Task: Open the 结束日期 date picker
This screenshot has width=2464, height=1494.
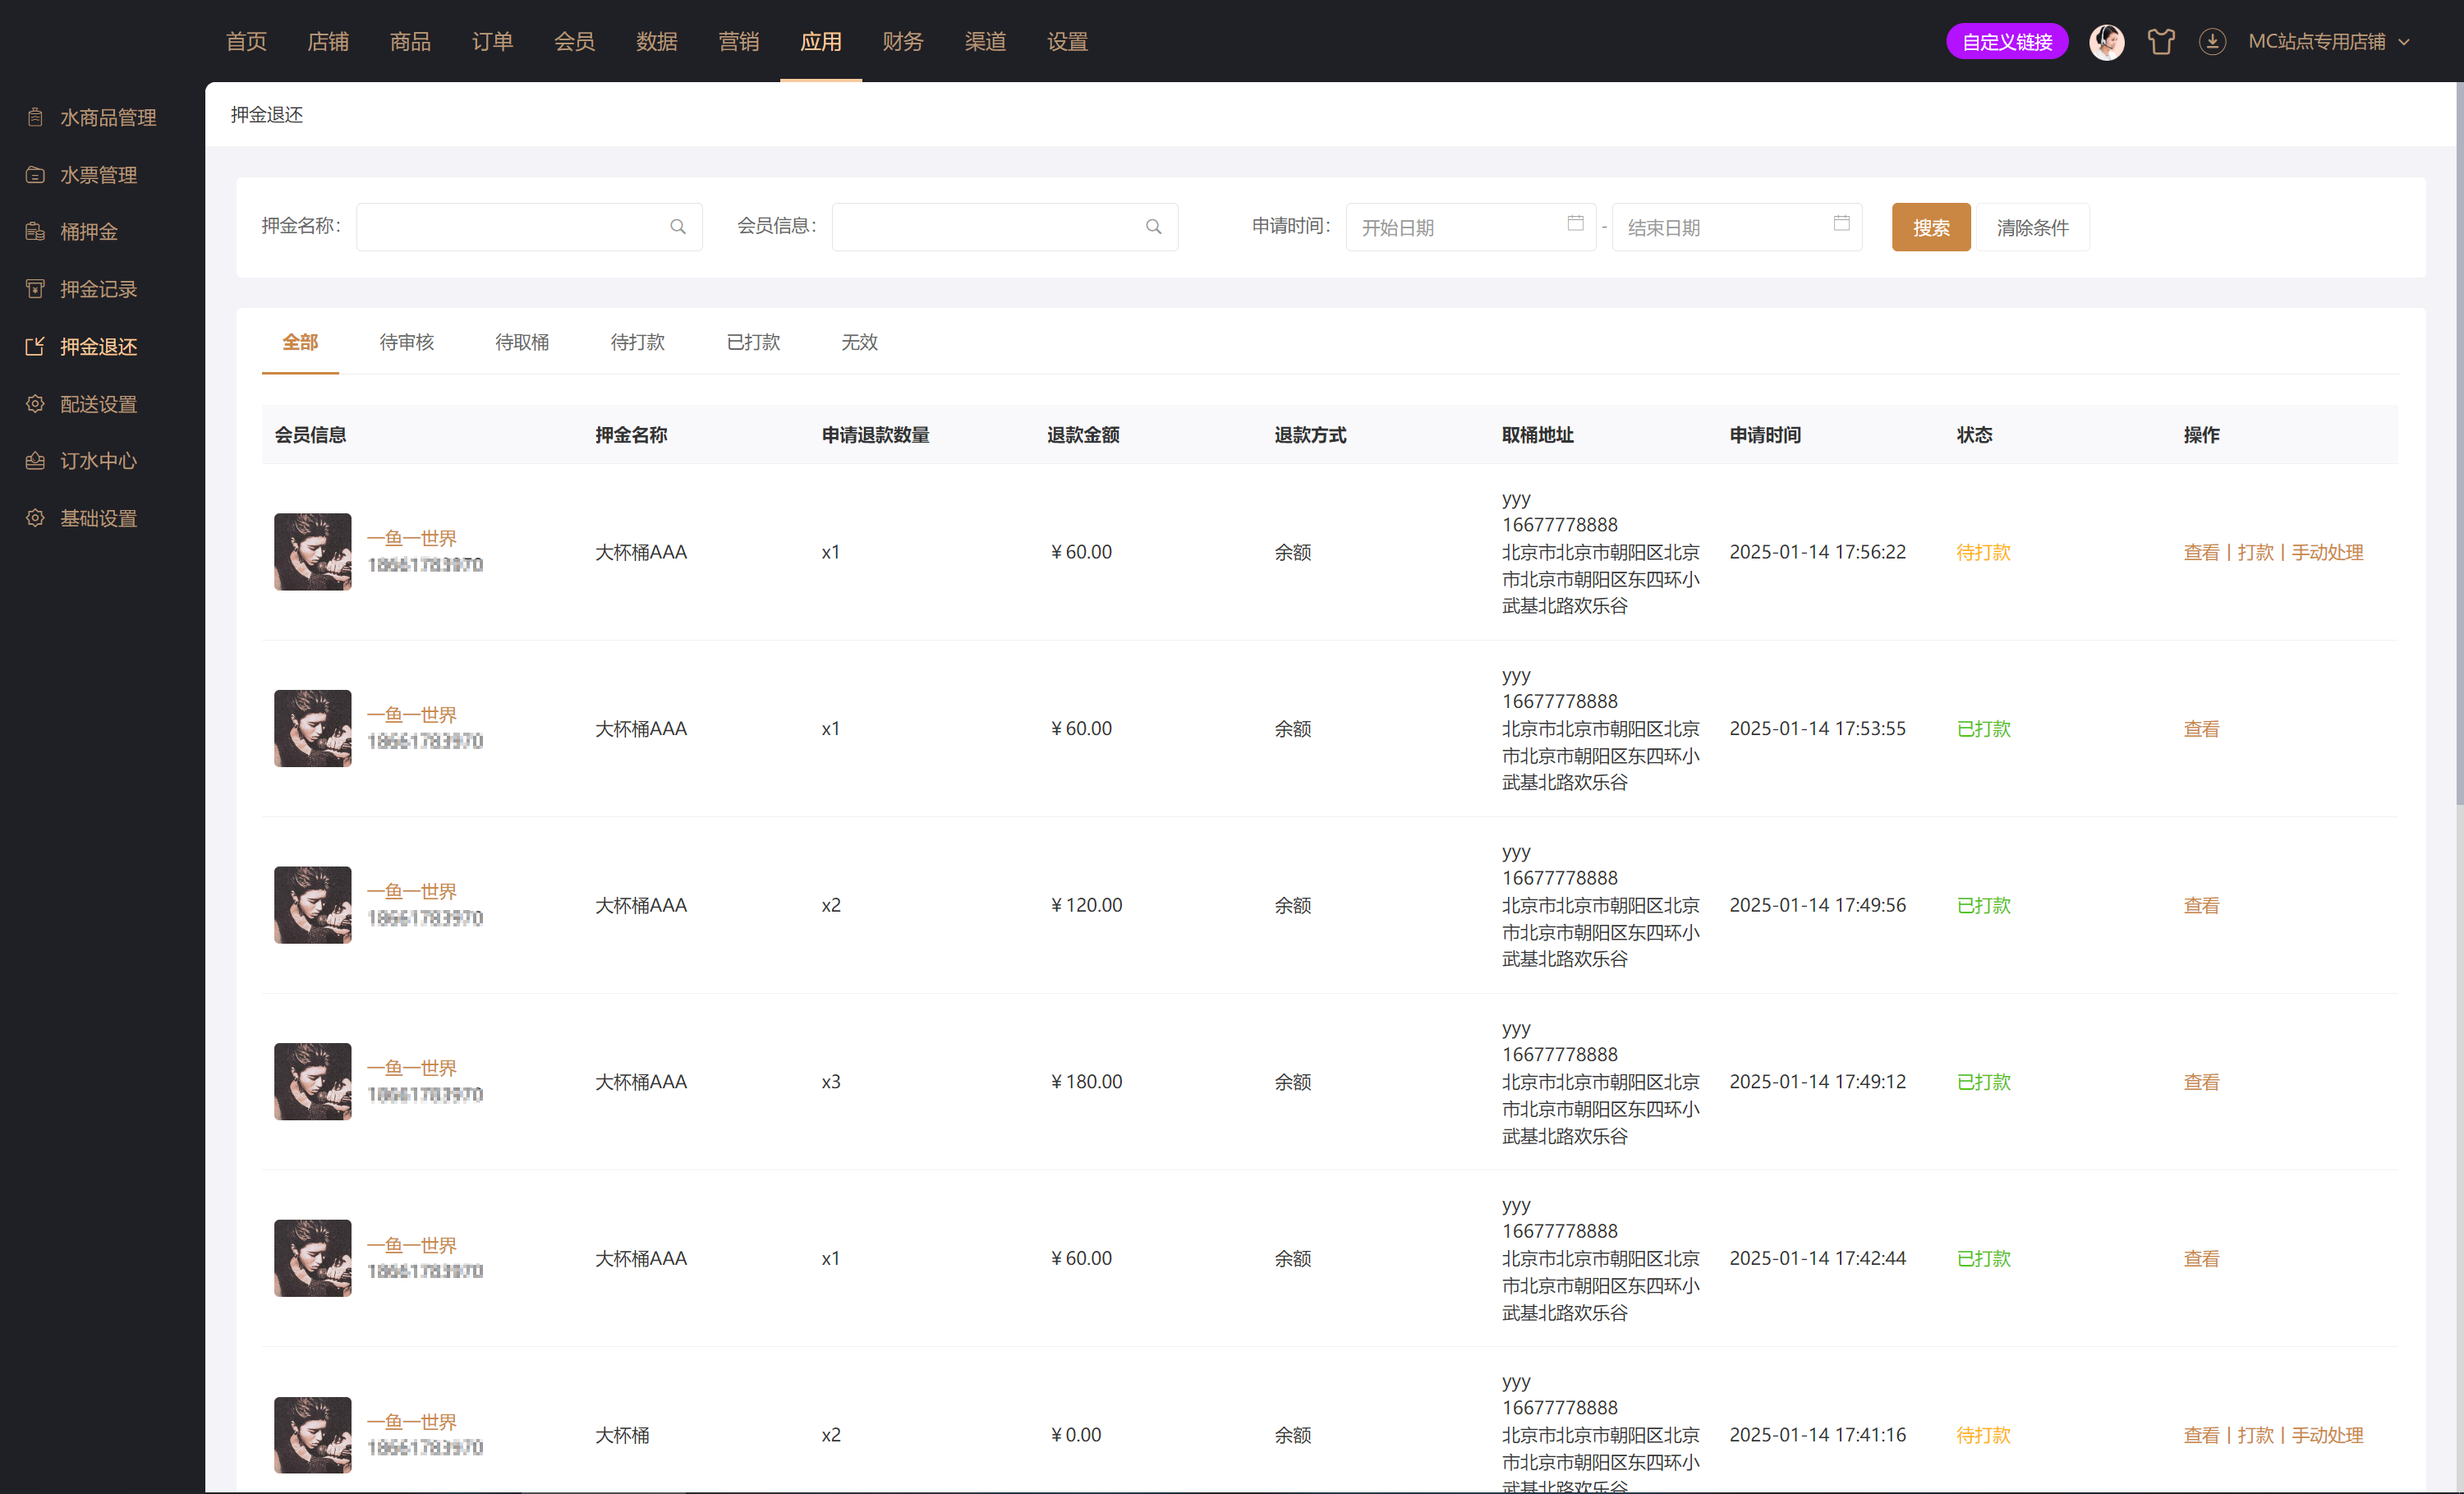Action: (x=1736, y=227)
